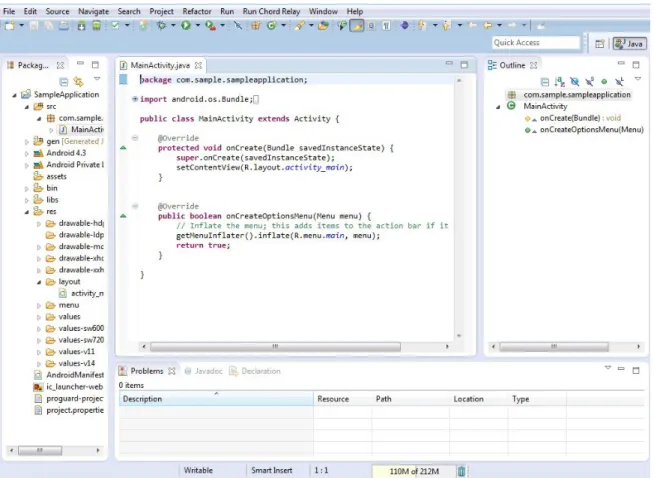Image resolution: width=654 pixels, height=478 pixels.
Task: Click the Run External Tools icon
Action: tap(210, 26)
